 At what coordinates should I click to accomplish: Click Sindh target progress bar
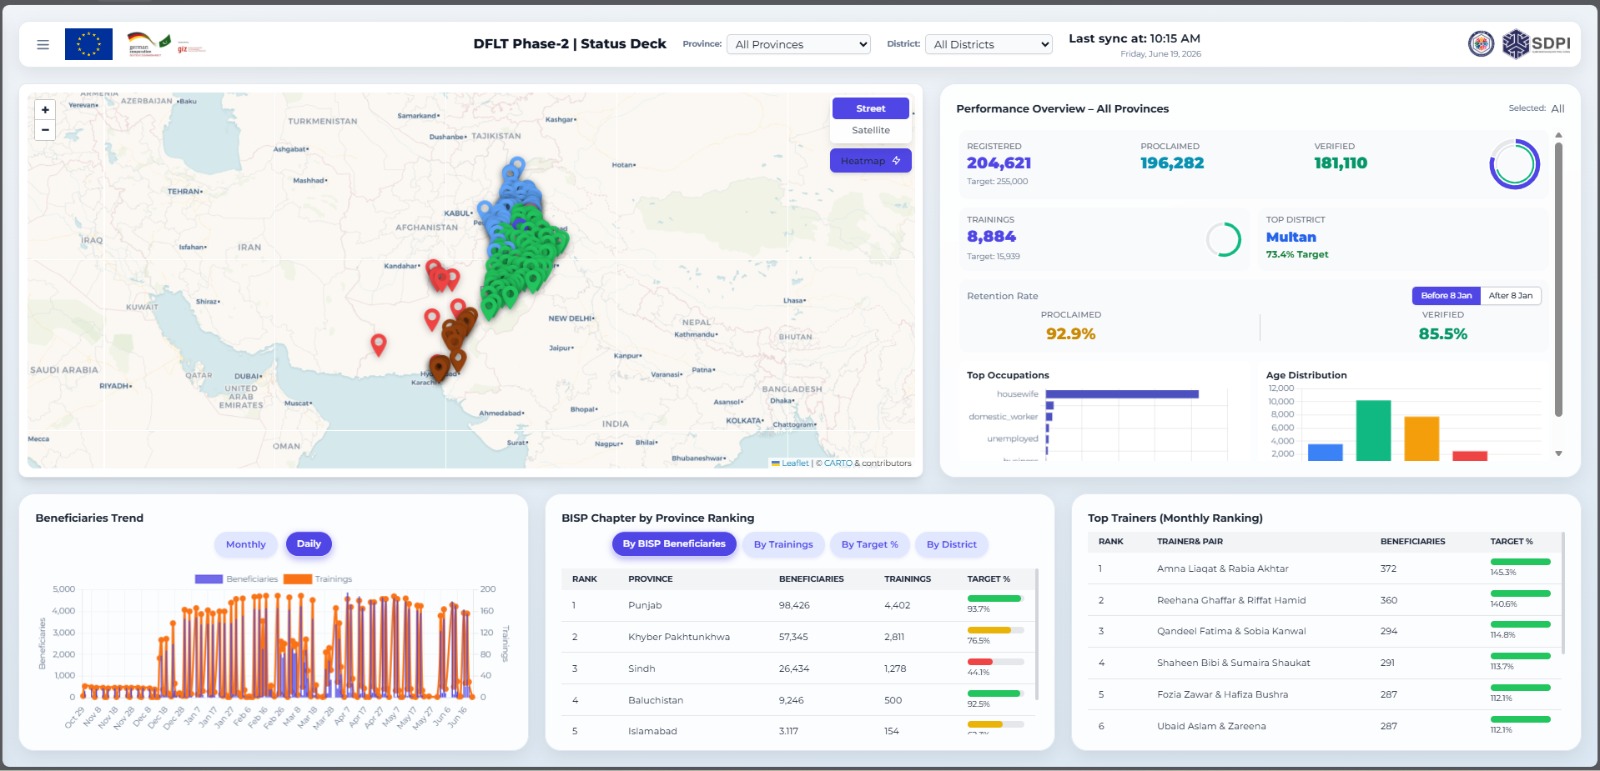[995, 662]
